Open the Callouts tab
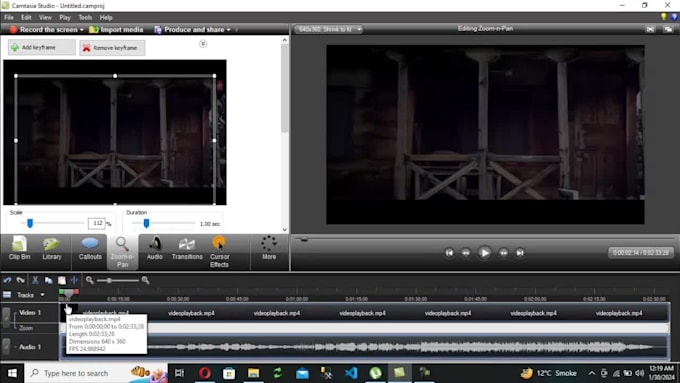 [x=90, y=249]
